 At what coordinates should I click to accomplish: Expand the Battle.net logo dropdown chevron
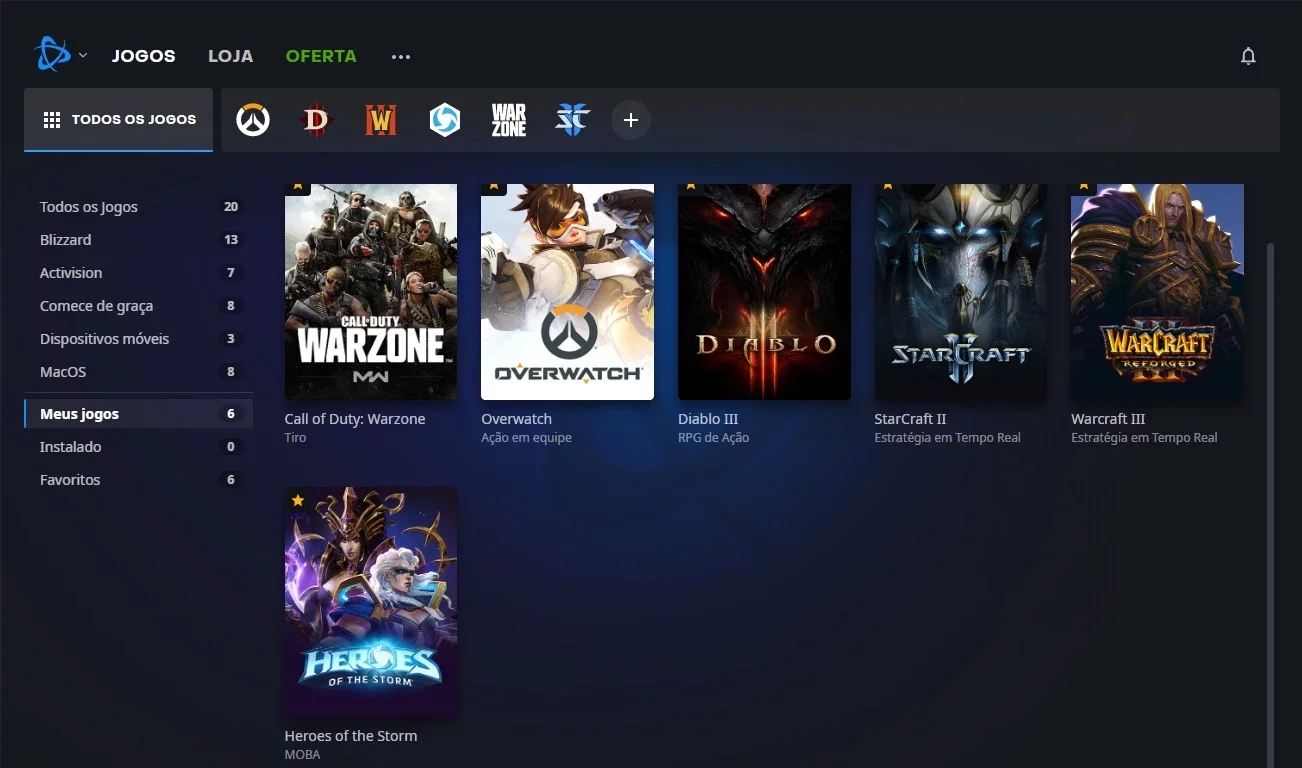[x=83, y=55]
